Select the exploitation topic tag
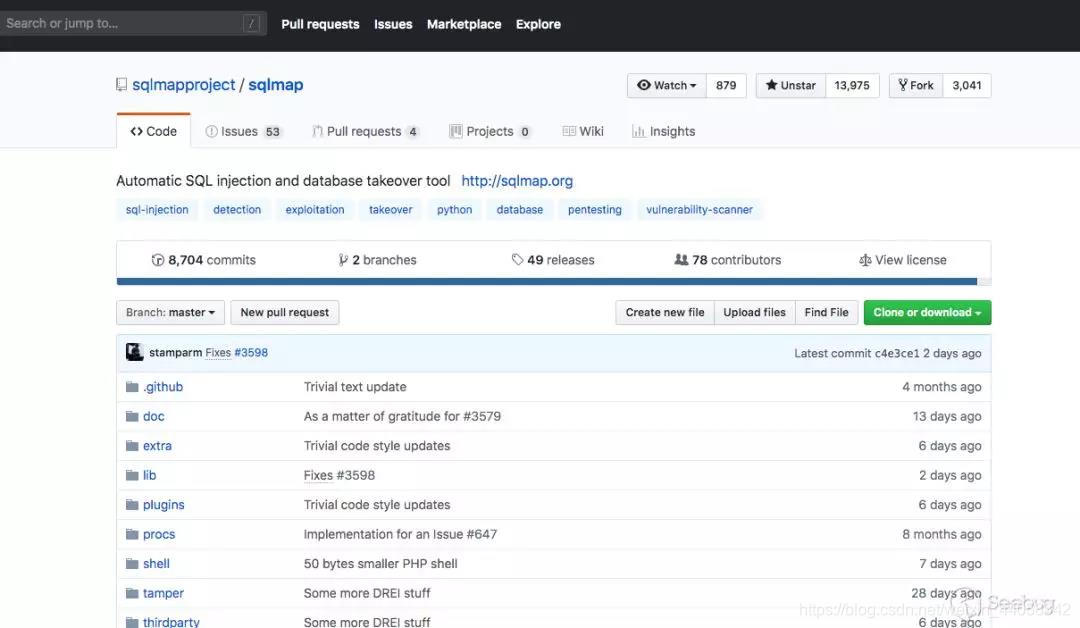 point(315,210)
